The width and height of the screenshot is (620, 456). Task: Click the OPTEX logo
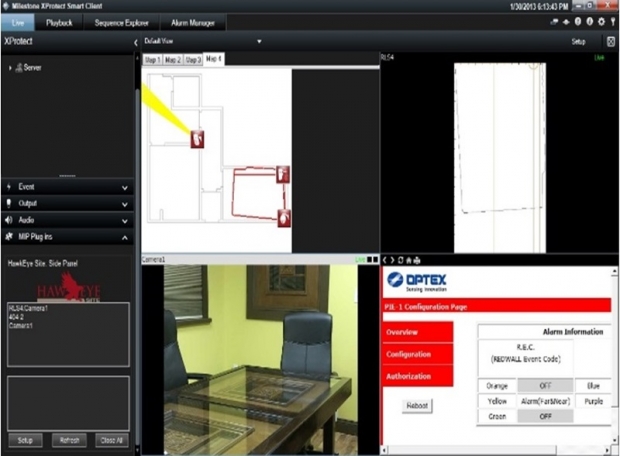[x=417, y=282]
